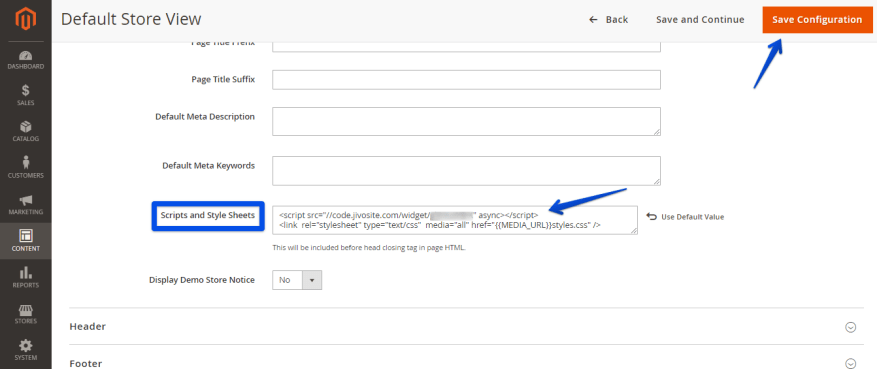Open the Reports sidebar menu
The image size is (877, 369).
[25, 277]
